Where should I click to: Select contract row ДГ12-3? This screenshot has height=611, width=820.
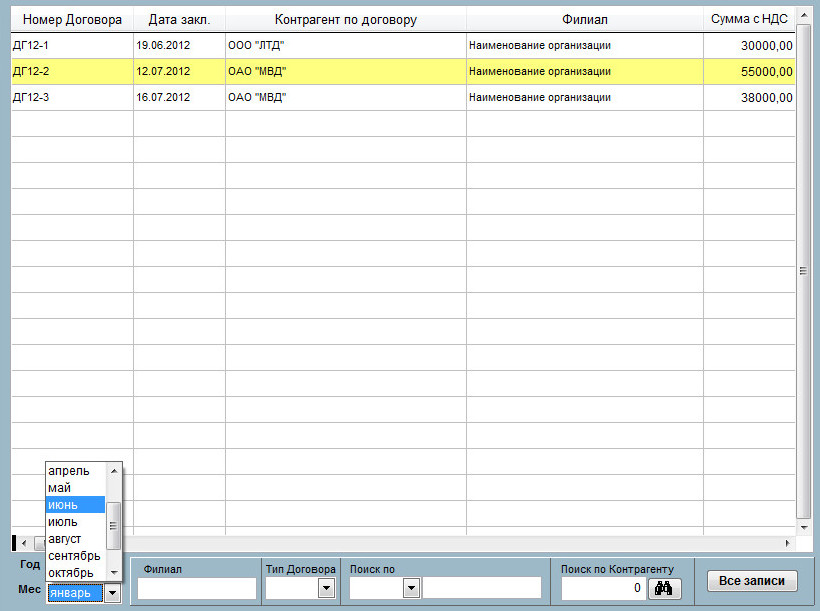pyautogui.click(x=403, y=97)
